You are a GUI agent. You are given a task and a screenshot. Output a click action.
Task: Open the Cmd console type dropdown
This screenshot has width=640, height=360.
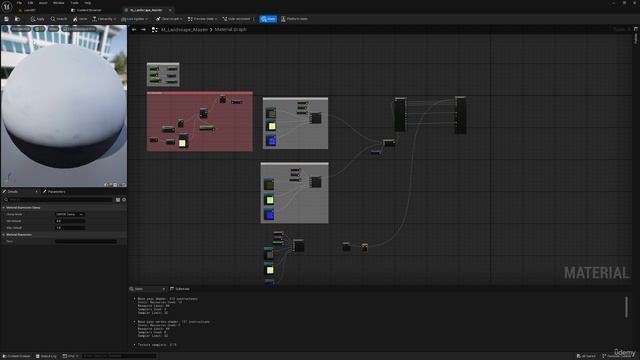70,356
